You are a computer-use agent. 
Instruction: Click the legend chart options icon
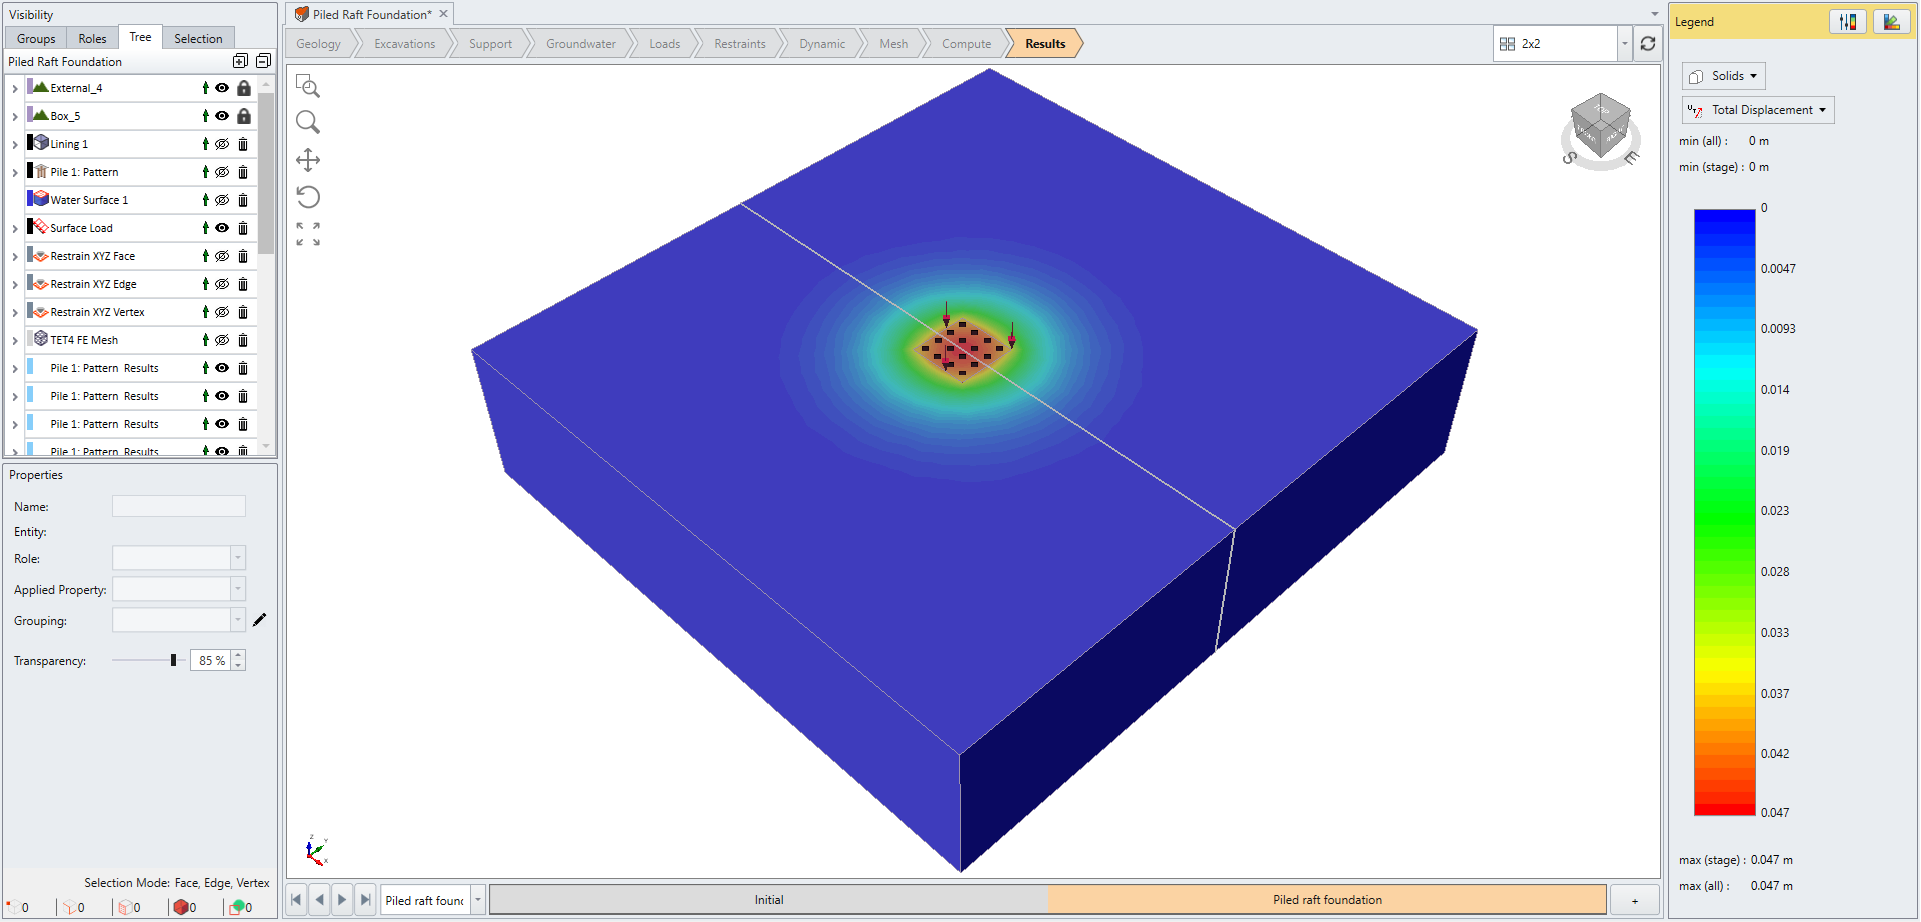pos(1891,22)
